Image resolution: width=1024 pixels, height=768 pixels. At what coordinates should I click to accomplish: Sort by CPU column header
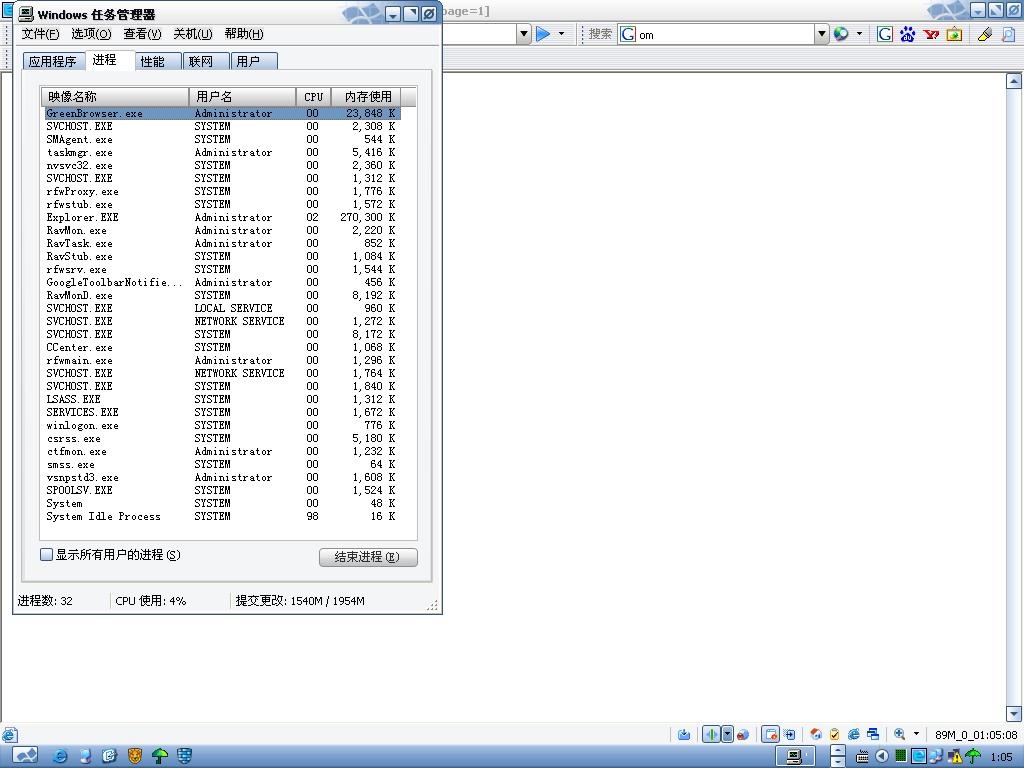(313, 97)
